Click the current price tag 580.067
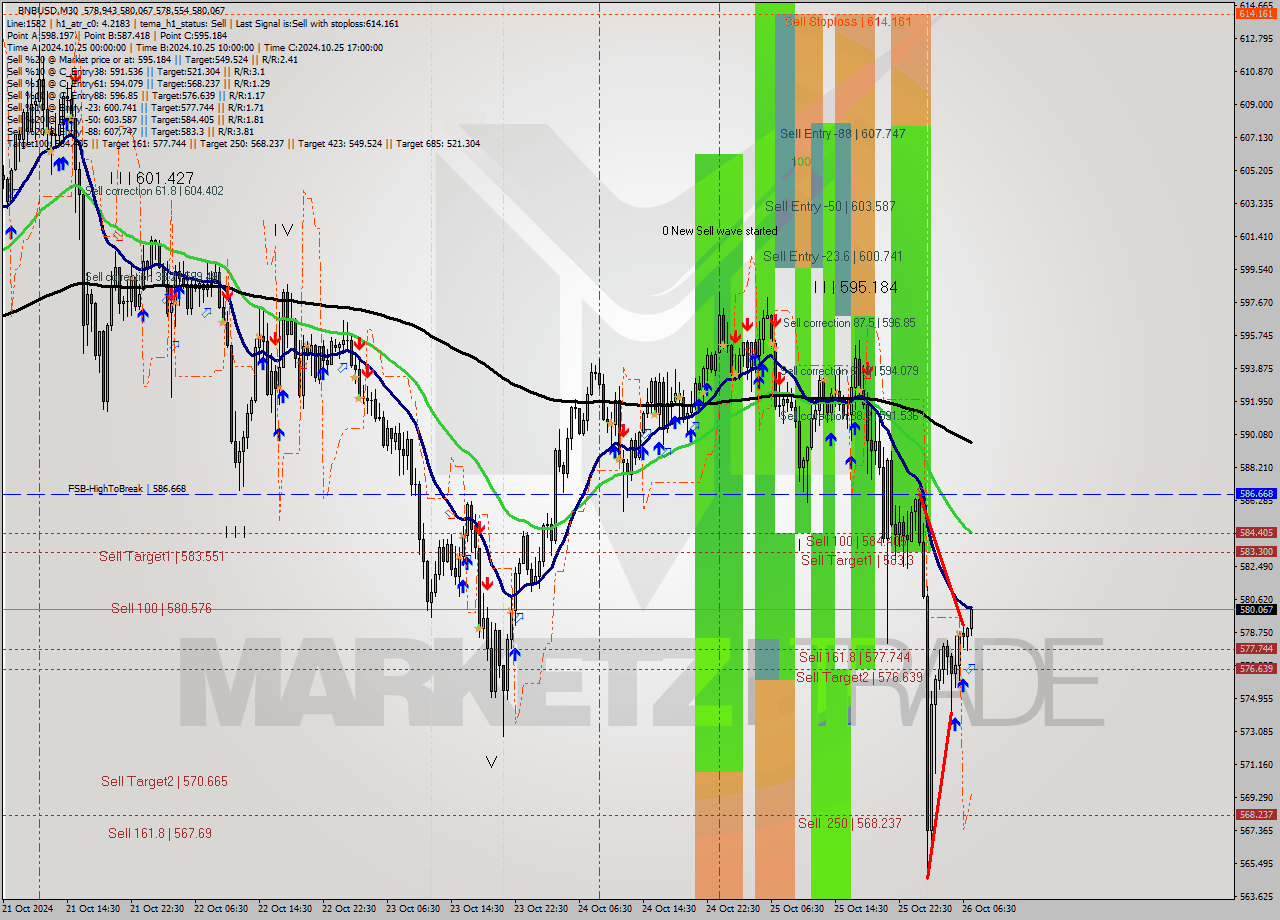 pyautogui.click(x=1256, y=609)
